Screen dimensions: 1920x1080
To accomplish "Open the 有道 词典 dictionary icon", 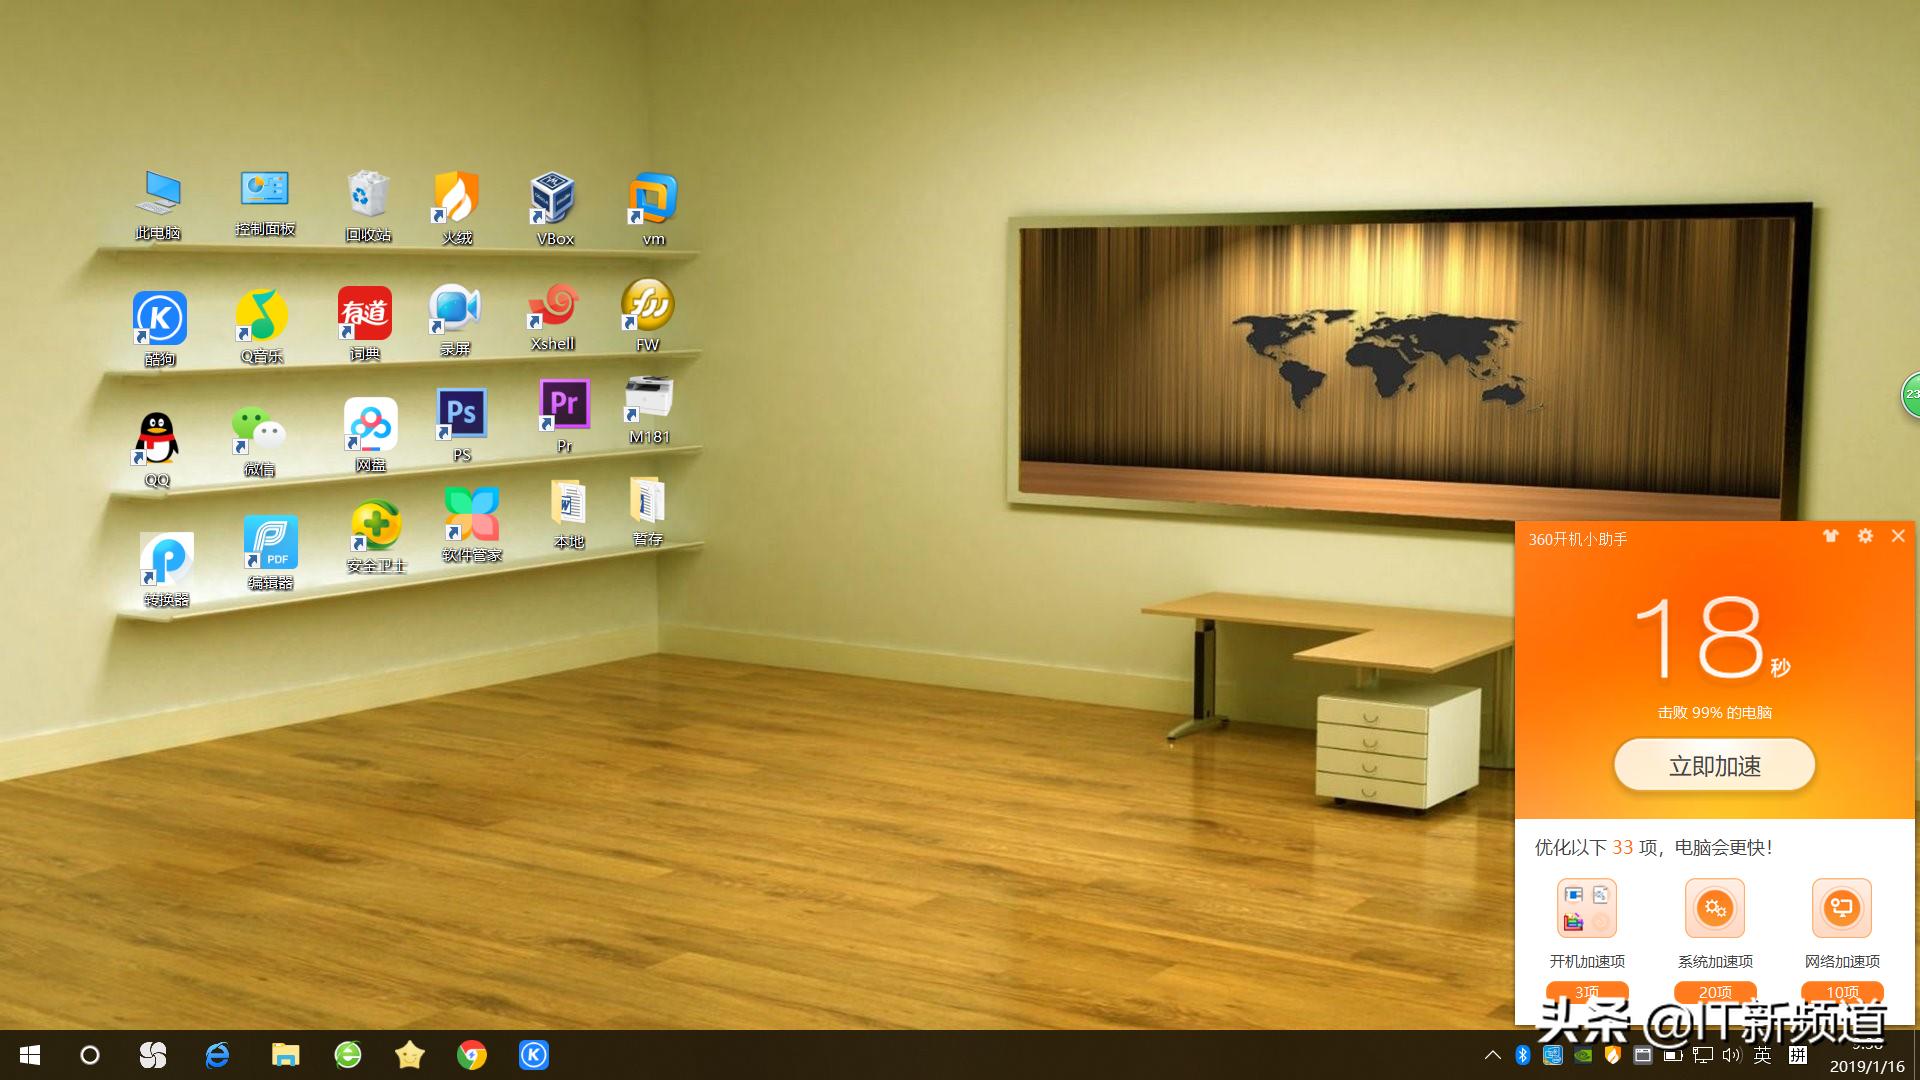I will tap(365, 315).
